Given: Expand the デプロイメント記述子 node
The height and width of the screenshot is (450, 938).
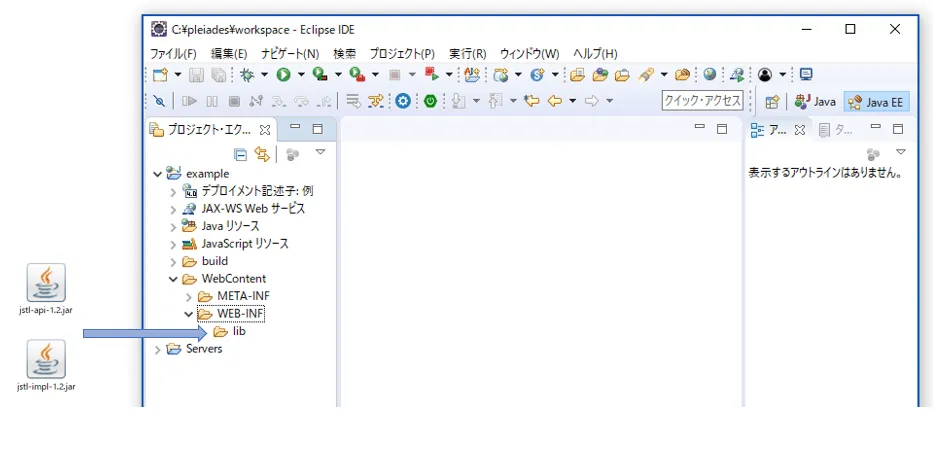Looking at the screenshot, I should 173,192.
